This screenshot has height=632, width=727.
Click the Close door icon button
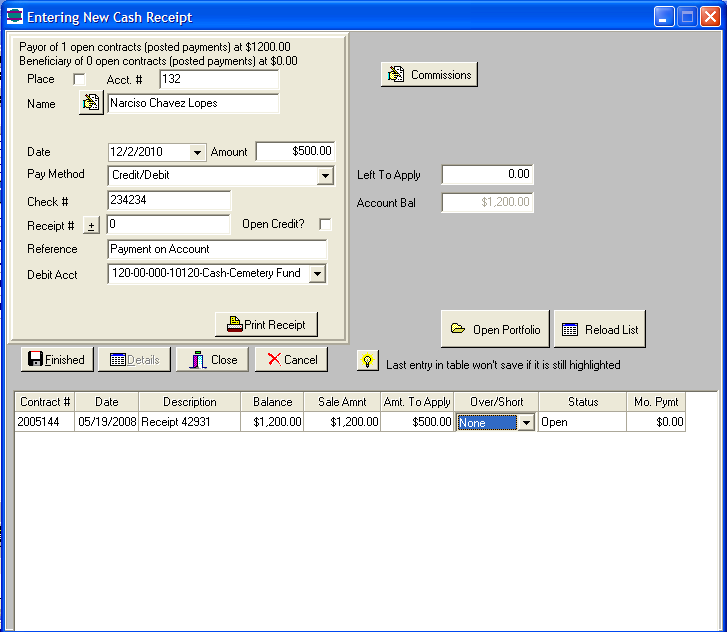point(213,360)
